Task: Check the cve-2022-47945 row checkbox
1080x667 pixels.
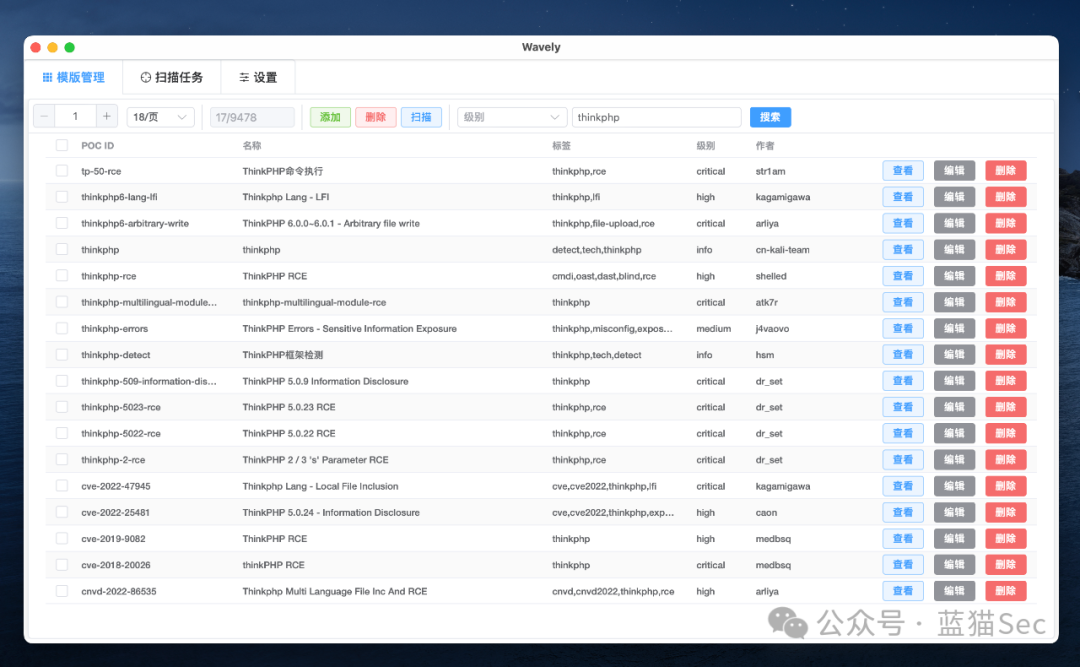Action: click(x=62, y=486)
